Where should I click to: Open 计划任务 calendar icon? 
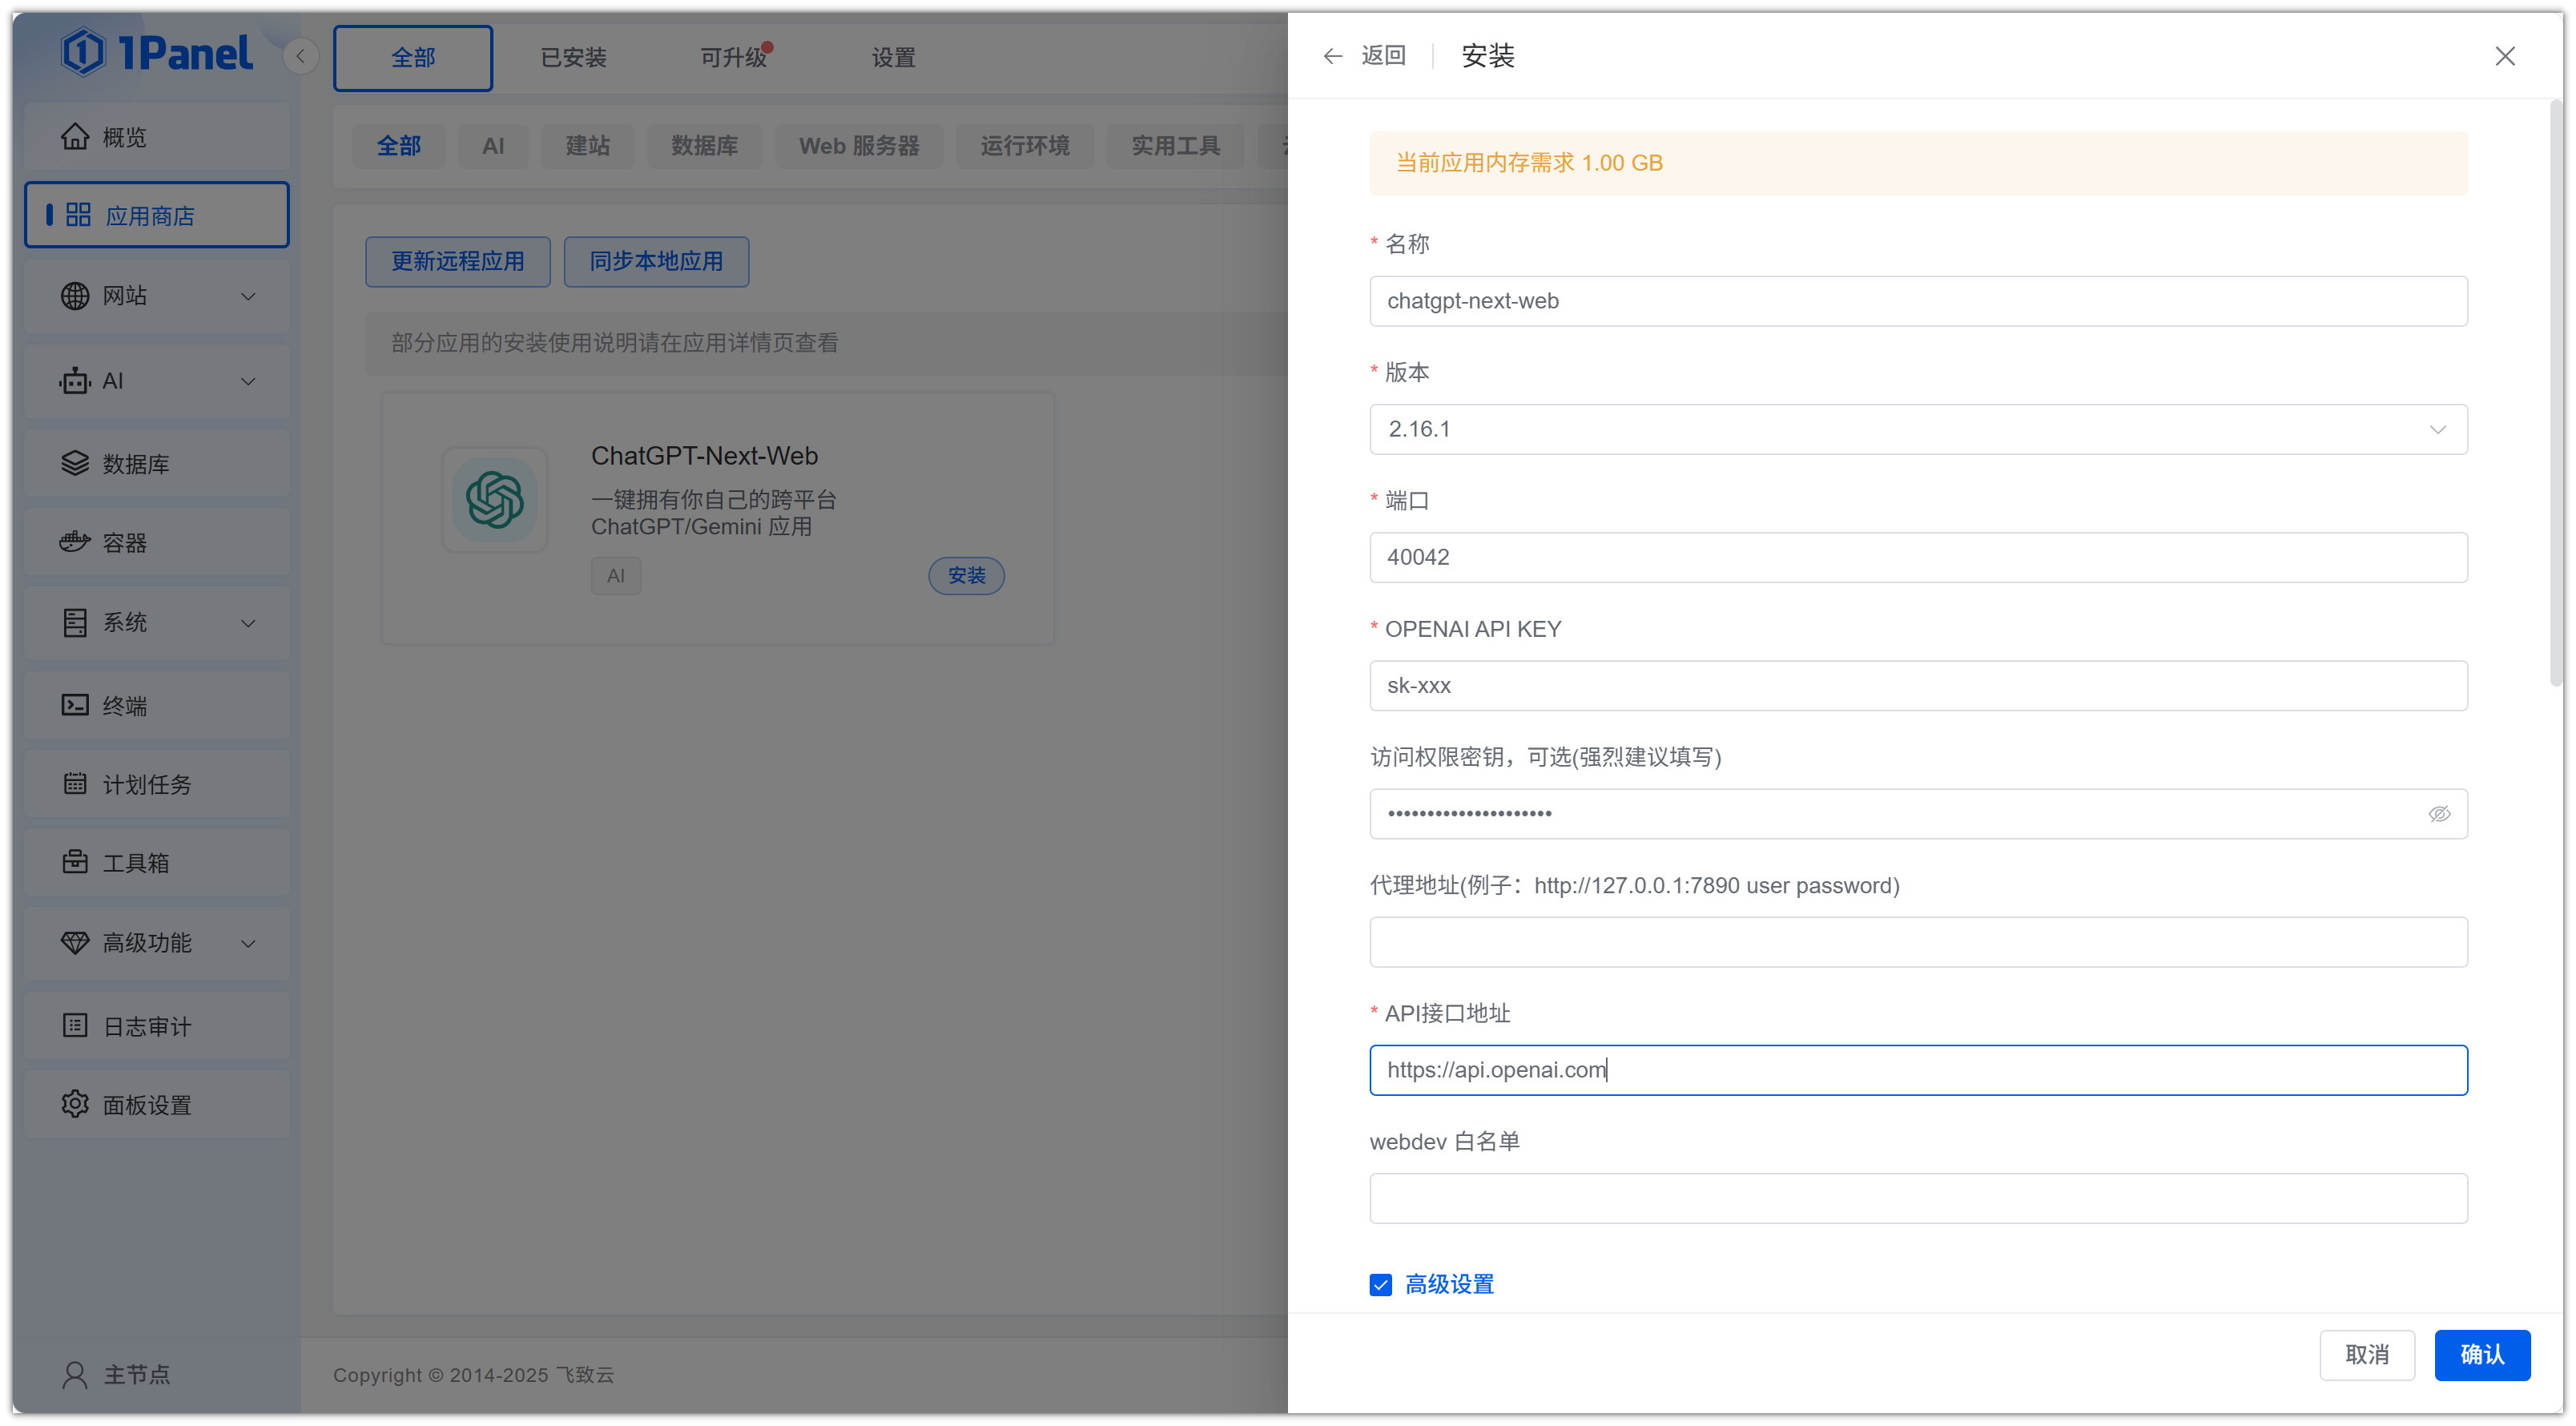coord(74,783)
